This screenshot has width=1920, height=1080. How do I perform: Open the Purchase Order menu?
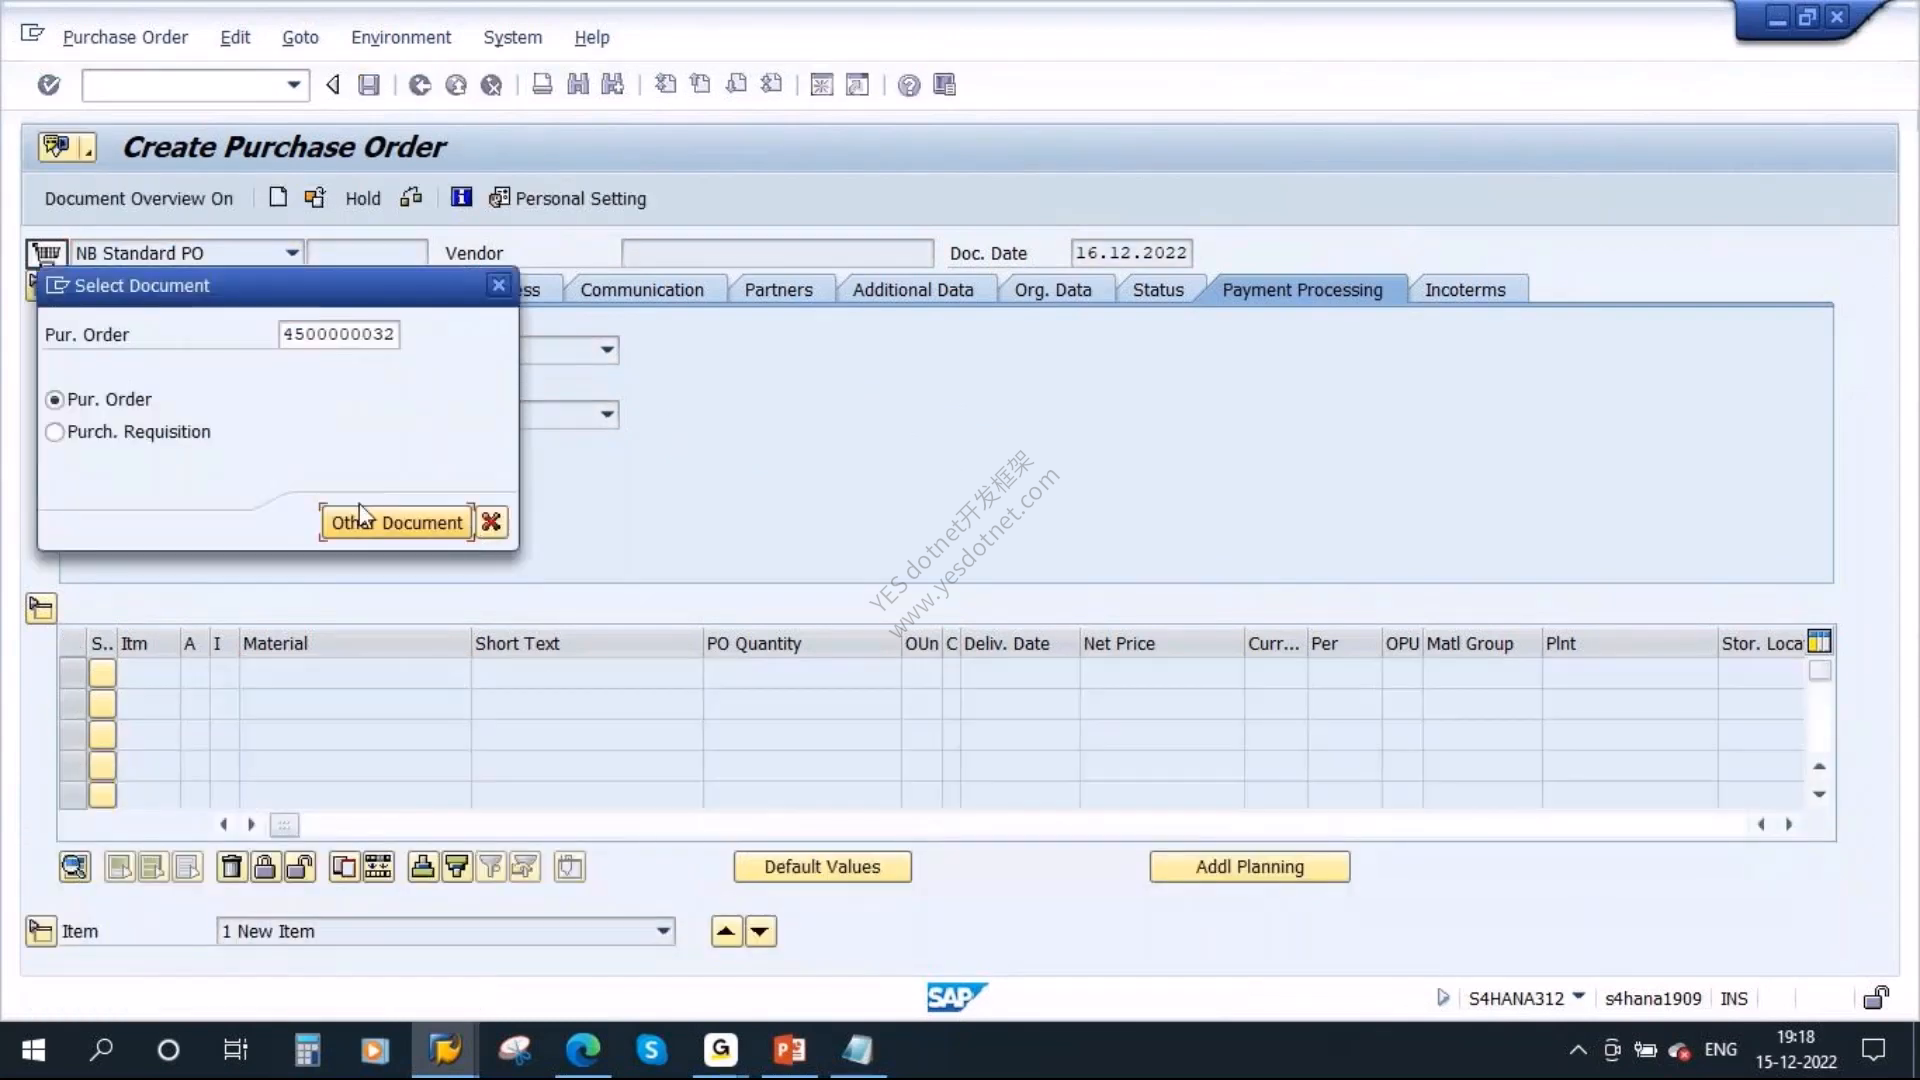pyautogui.click(x=125, y=37)
